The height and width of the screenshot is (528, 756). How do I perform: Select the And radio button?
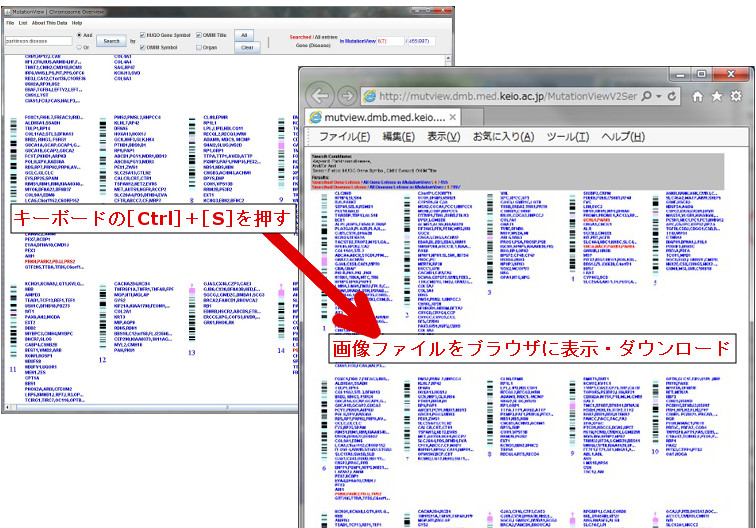(78, 34)
